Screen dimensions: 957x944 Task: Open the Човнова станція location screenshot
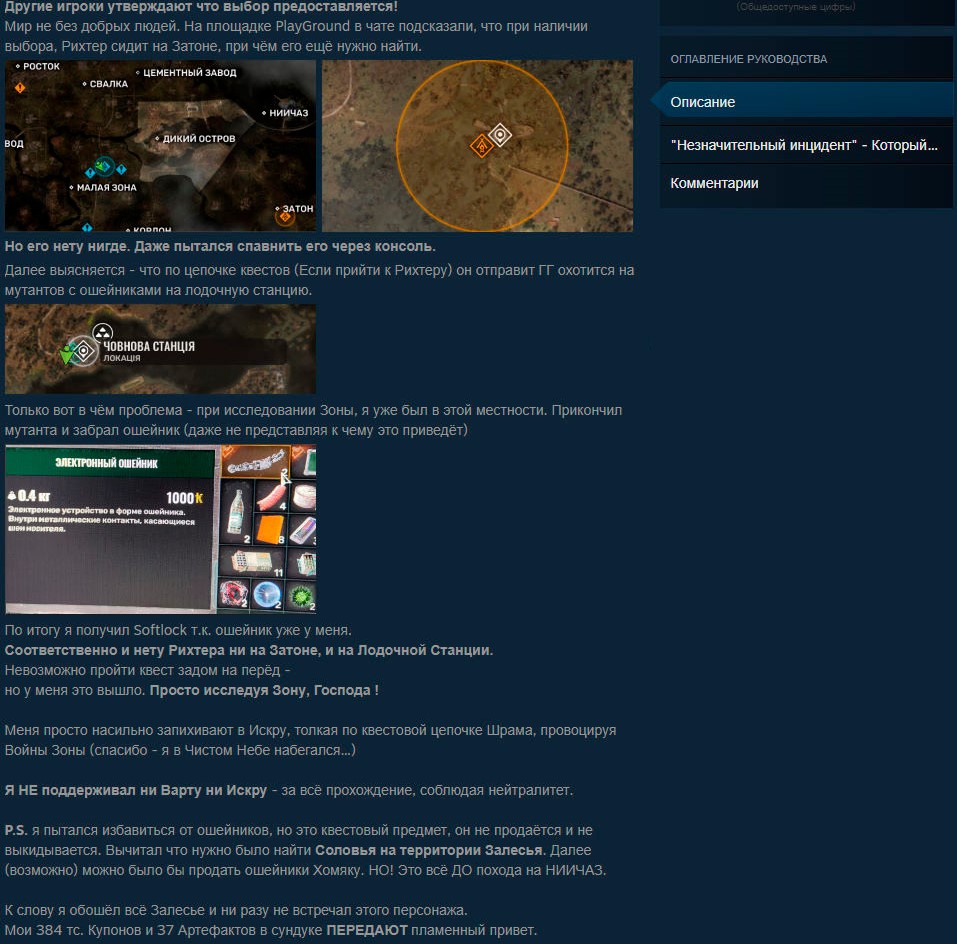(161, 349)
